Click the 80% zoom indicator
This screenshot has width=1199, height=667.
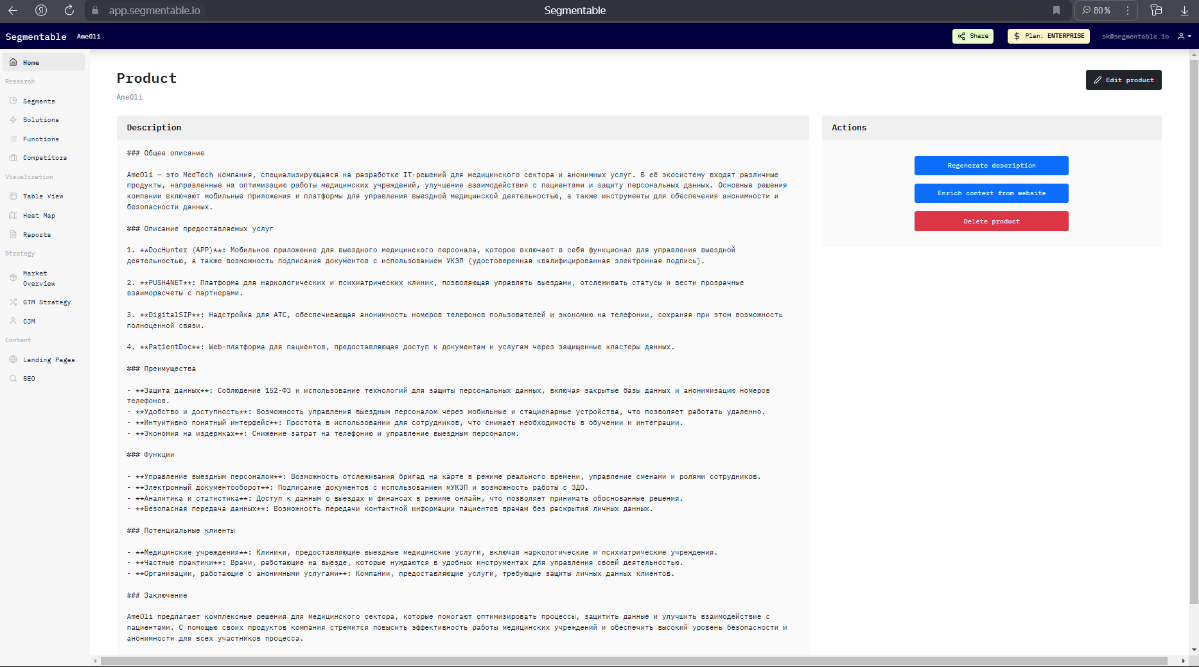coord(1097,11)
